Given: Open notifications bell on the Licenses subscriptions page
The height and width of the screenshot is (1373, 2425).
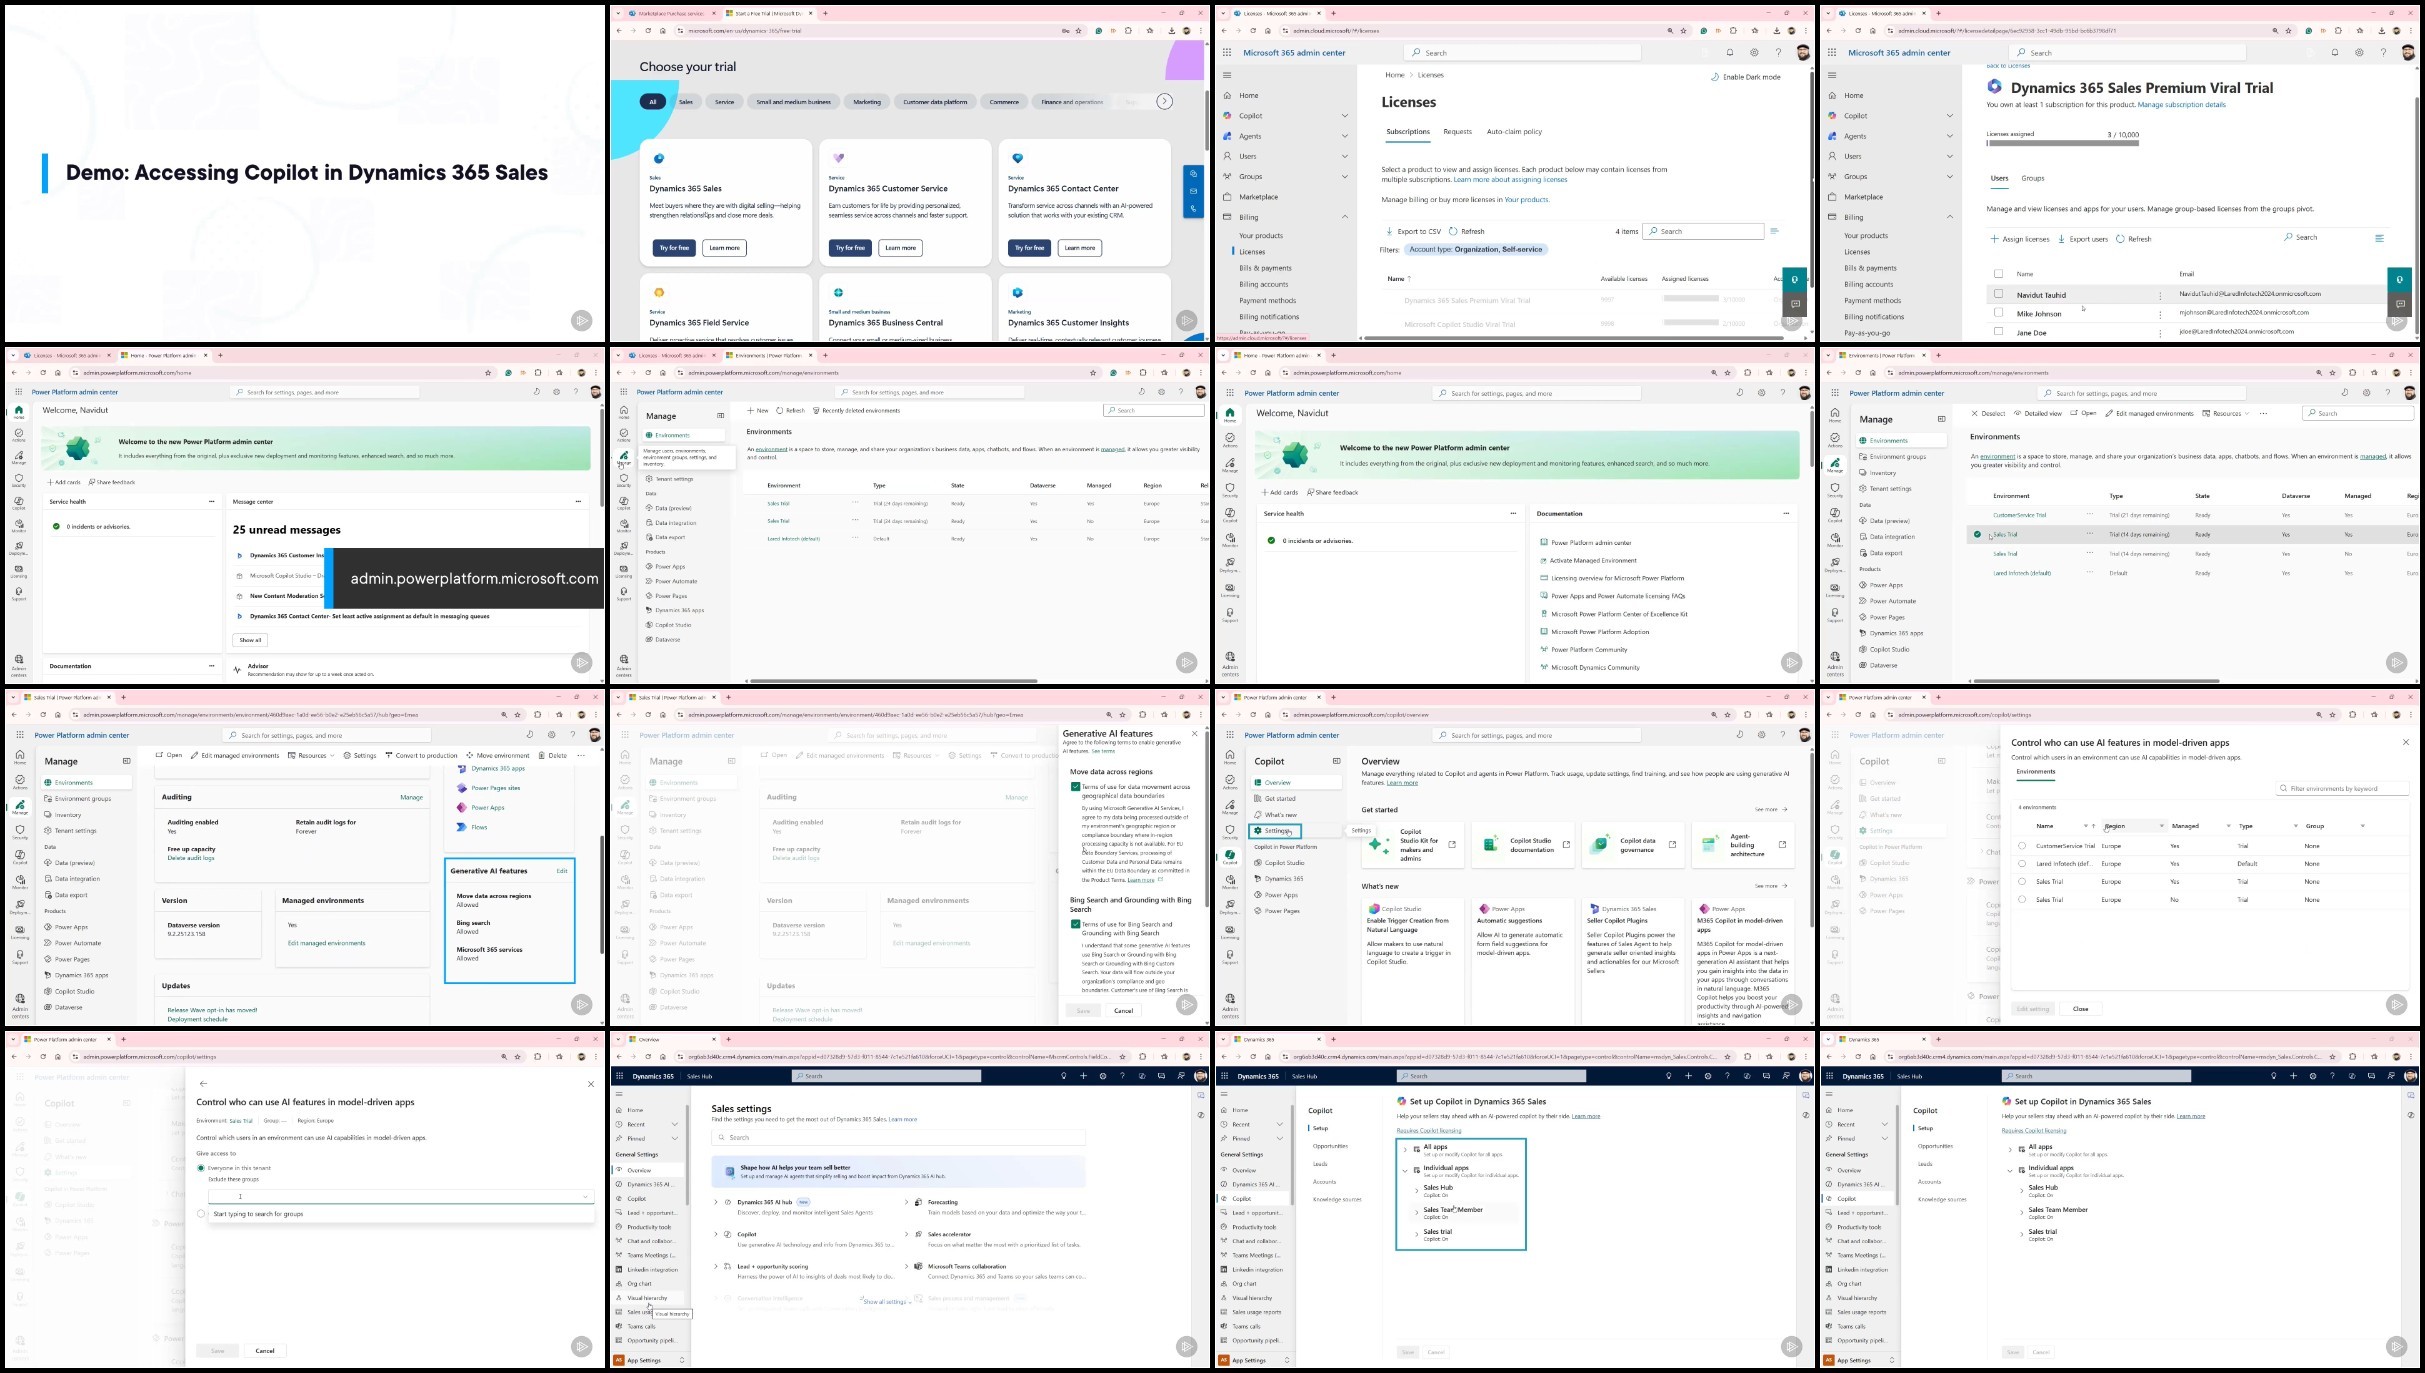Looking at the screenshot, I should tap(1730, 53).
